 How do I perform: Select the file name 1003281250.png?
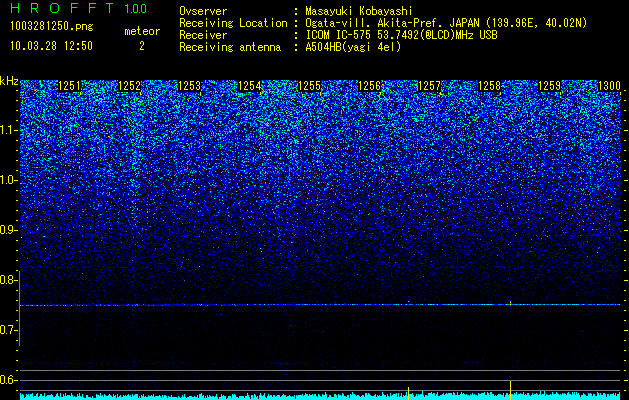tap(52, 27)
